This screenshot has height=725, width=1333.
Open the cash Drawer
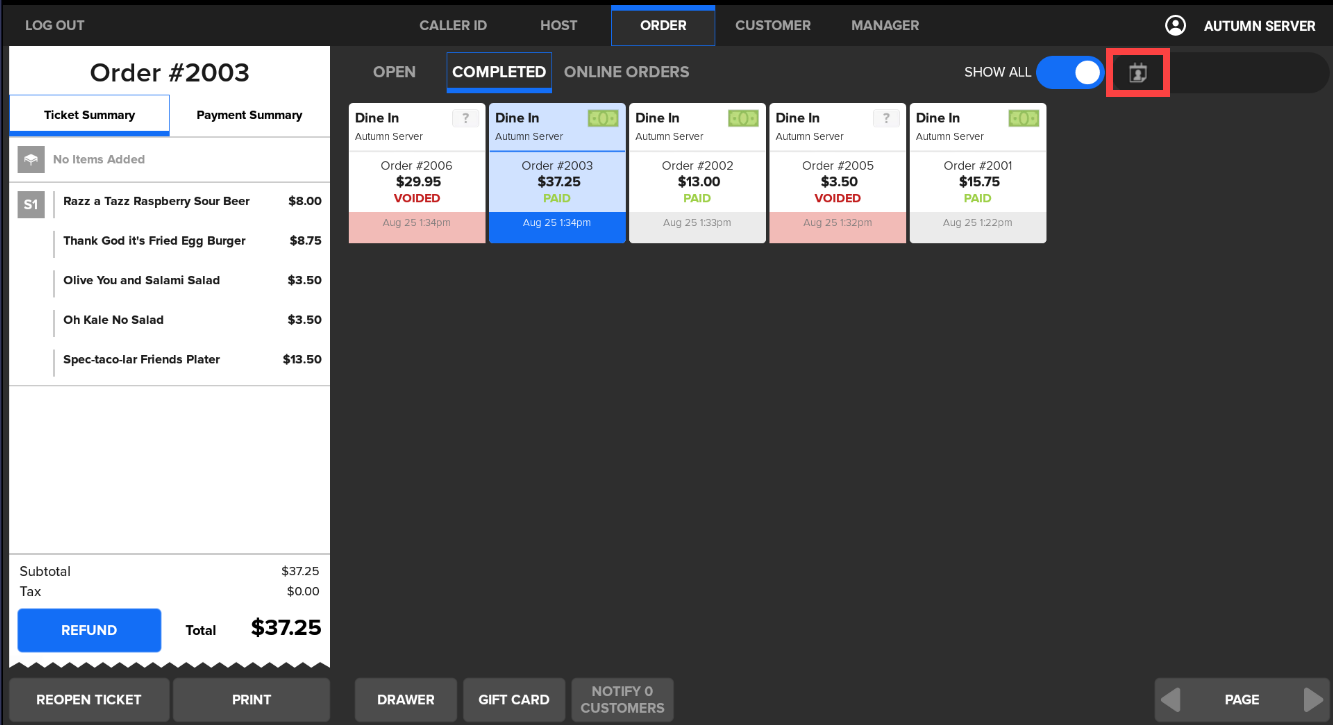[x=405, y=700]
